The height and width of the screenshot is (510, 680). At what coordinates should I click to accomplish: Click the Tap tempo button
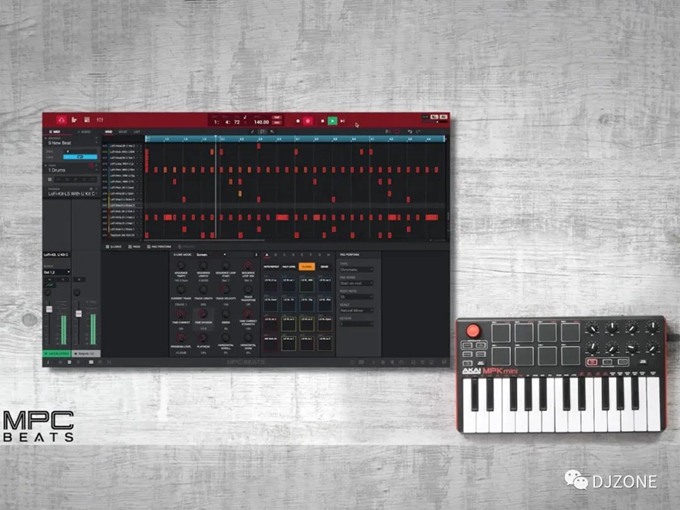pos(276,118)
